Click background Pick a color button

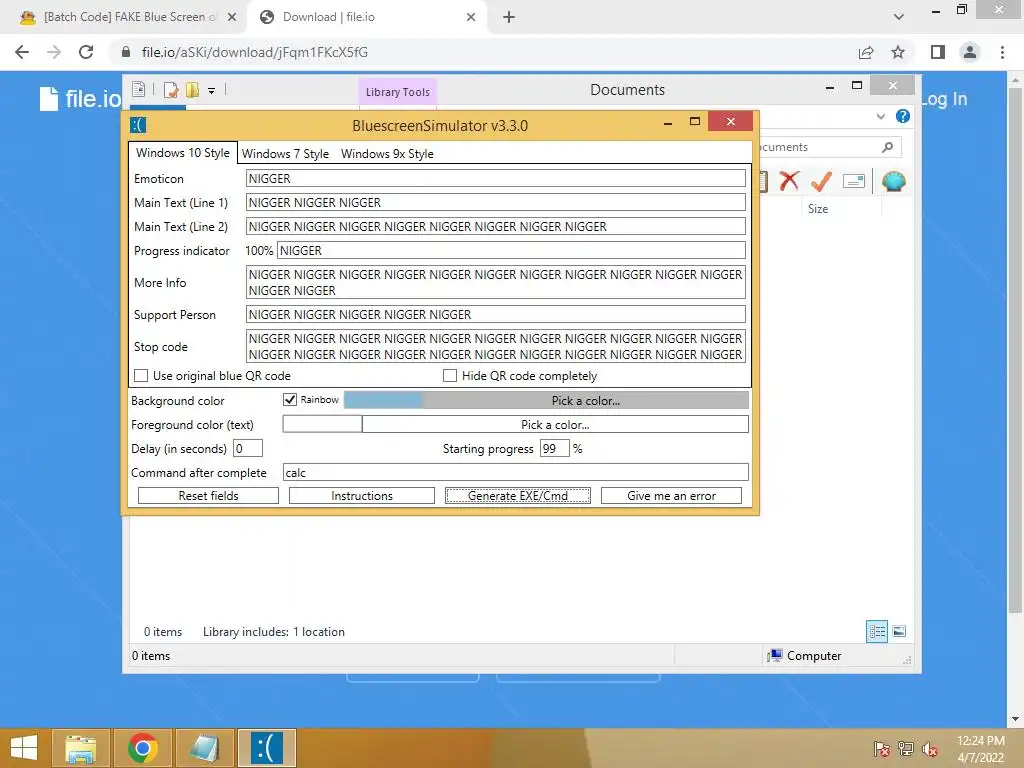tap(586, 400)
